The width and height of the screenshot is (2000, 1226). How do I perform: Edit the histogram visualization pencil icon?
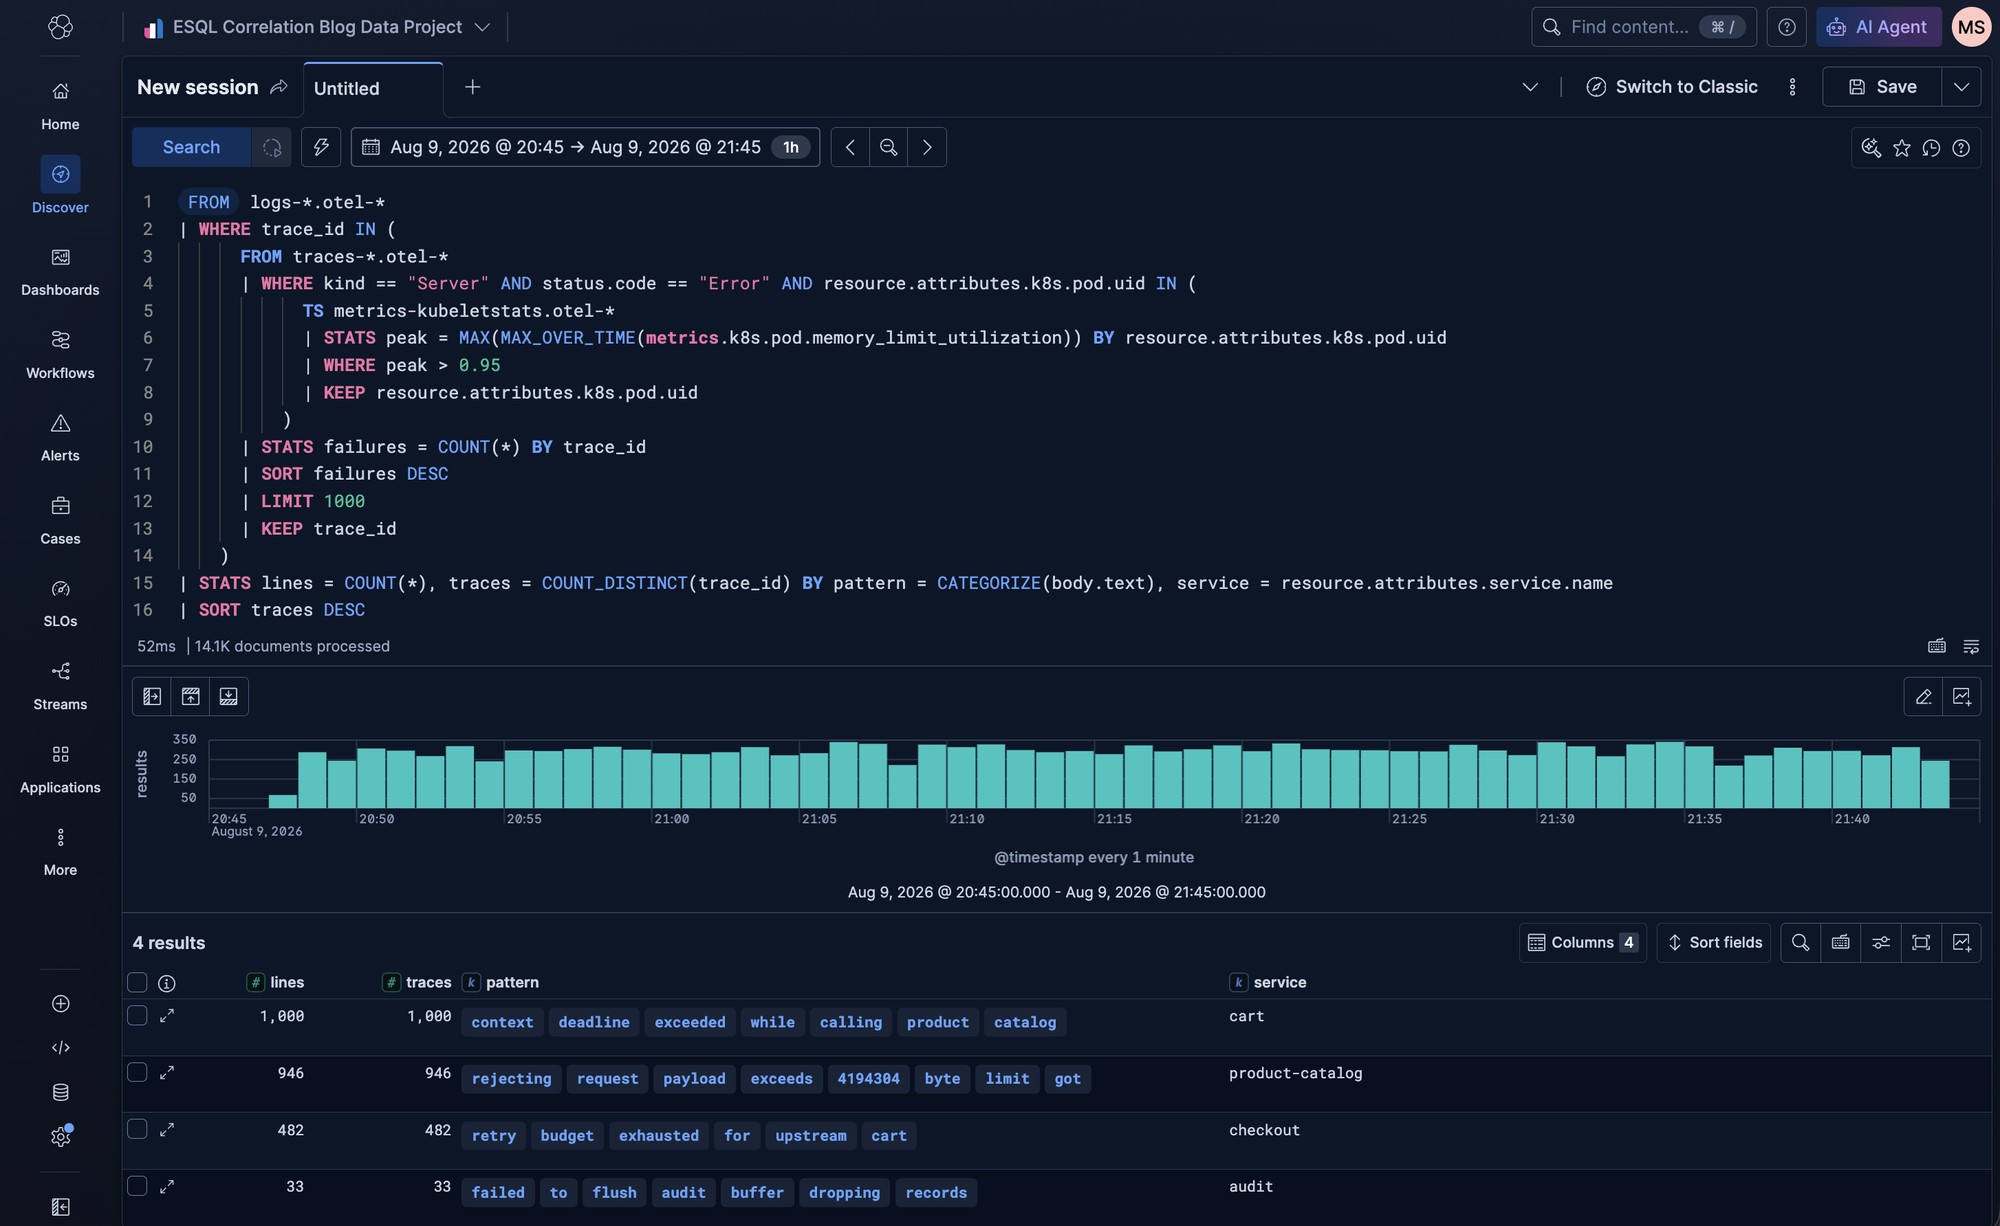coord(1923,696)
